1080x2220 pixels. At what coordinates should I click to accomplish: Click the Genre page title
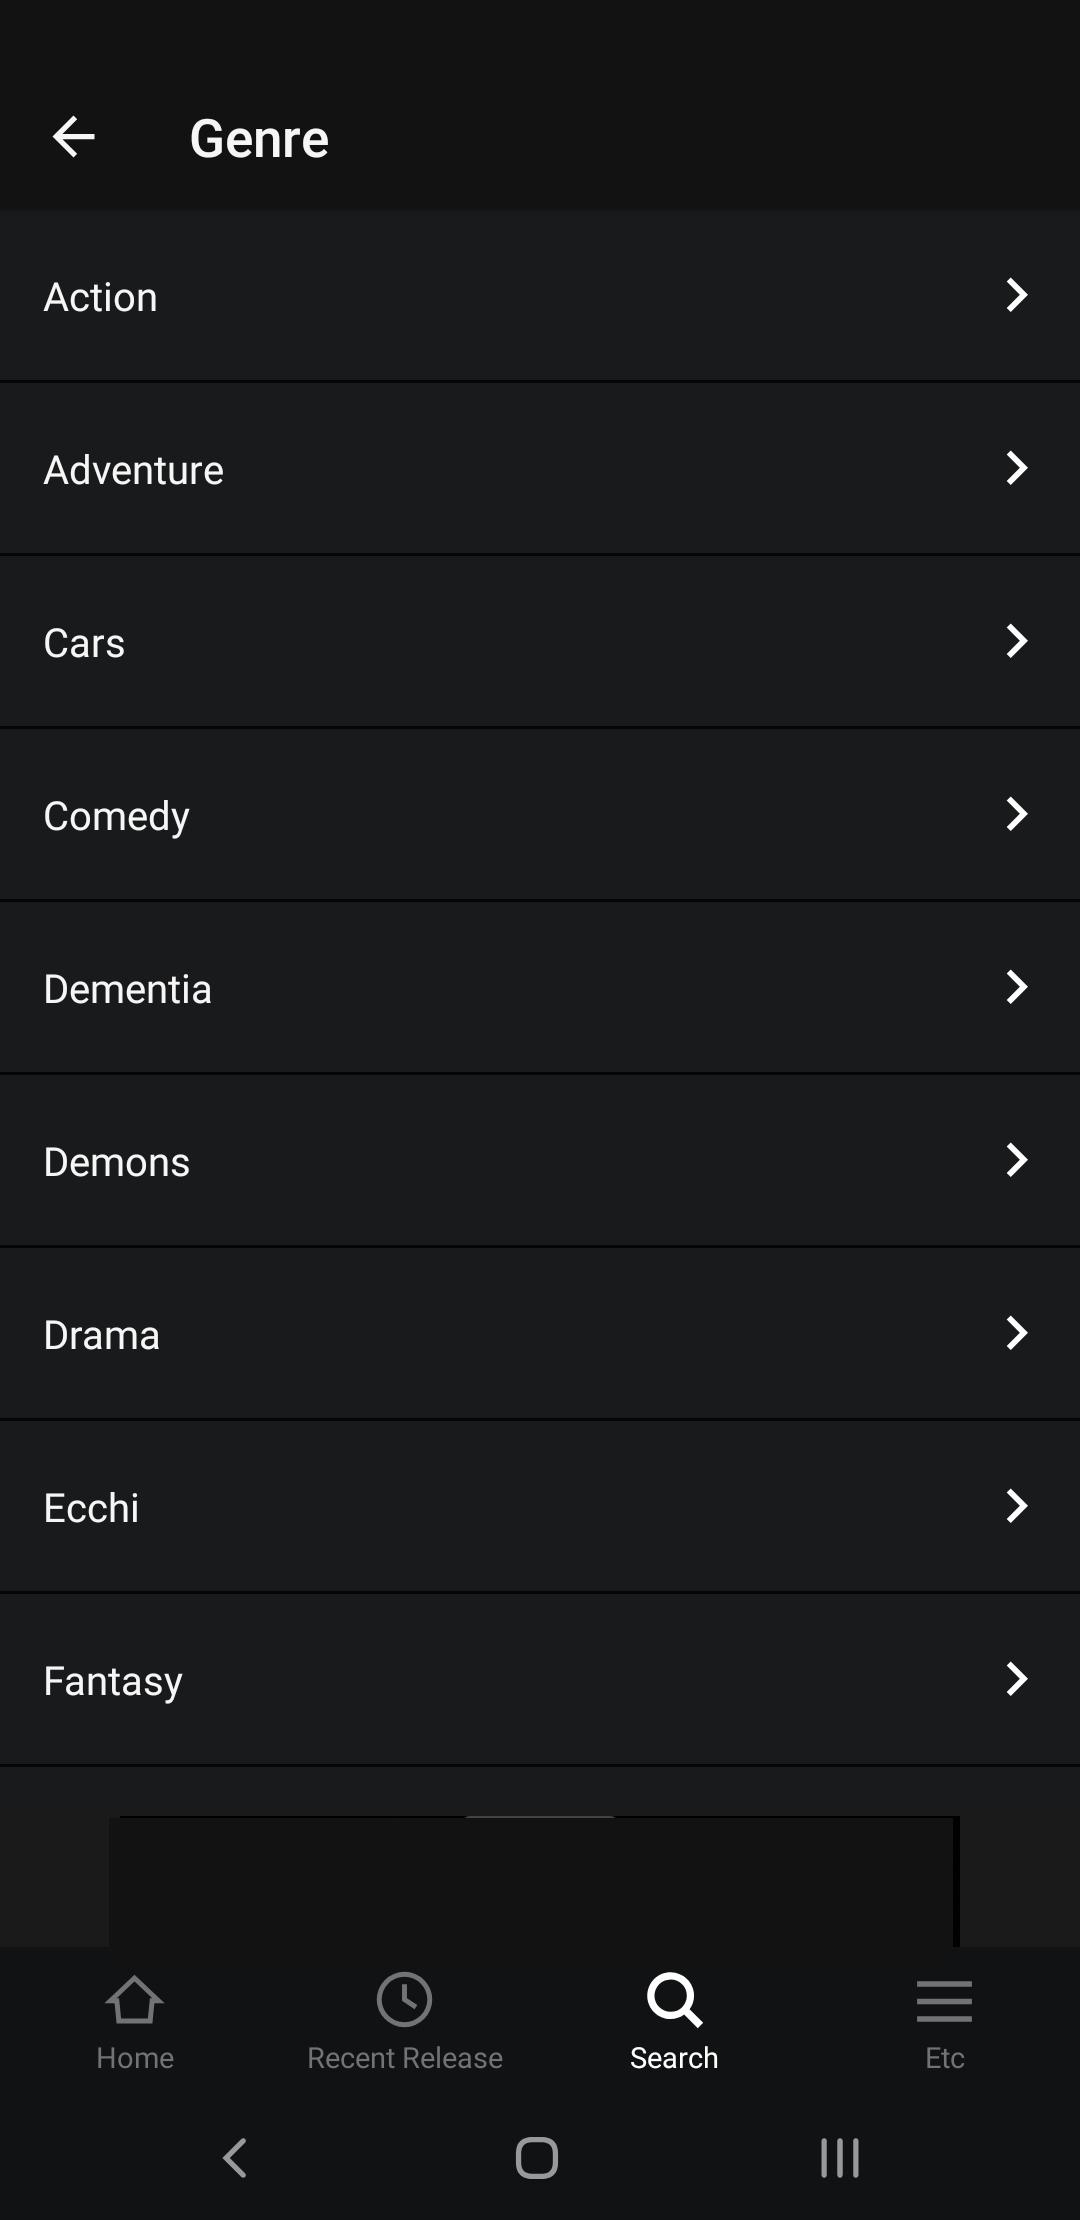click(x=259, y=138)
